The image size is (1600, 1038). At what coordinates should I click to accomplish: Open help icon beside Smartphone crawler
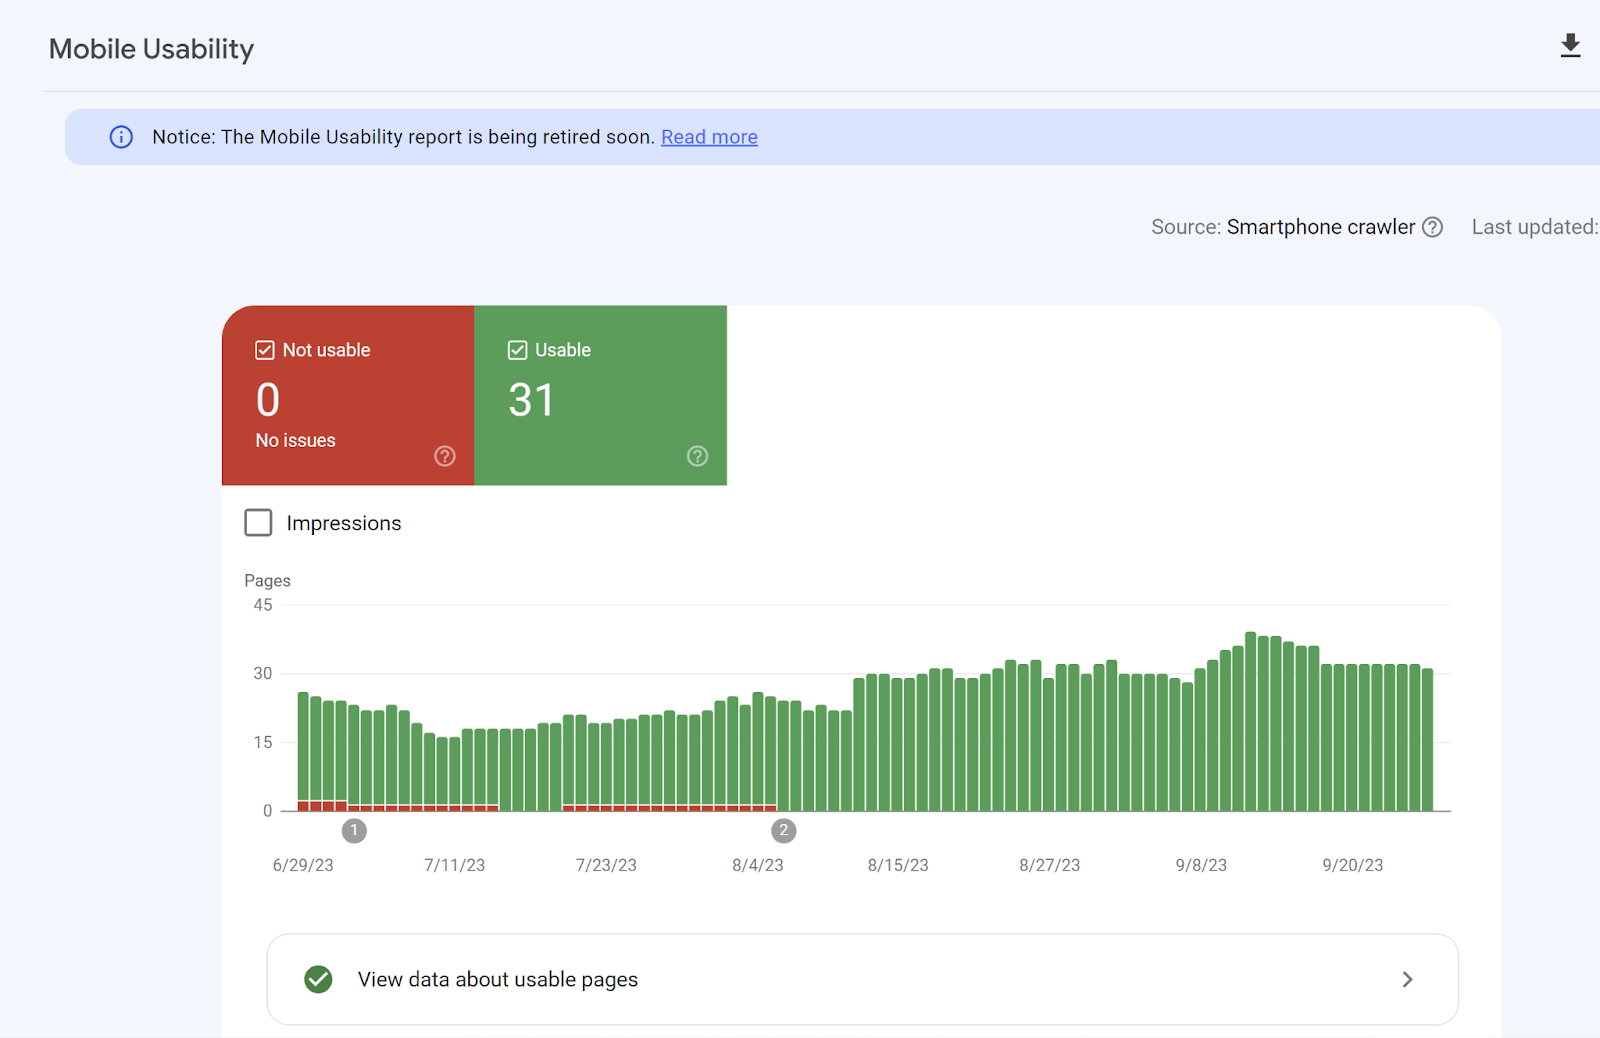click(x=1432, y=227)
